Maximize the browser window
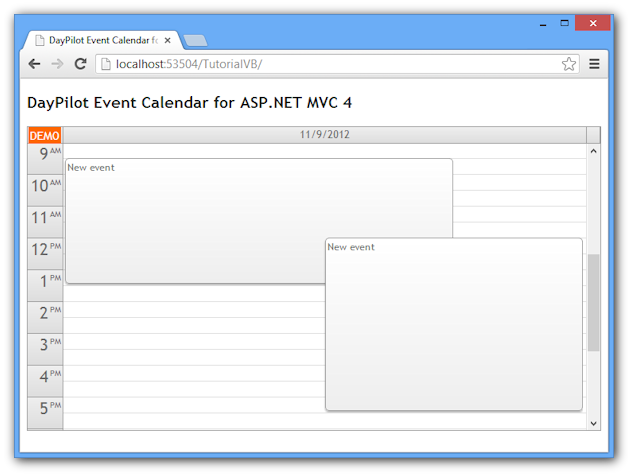This screenshot has height=476, width=632. (x=564, y=23)
